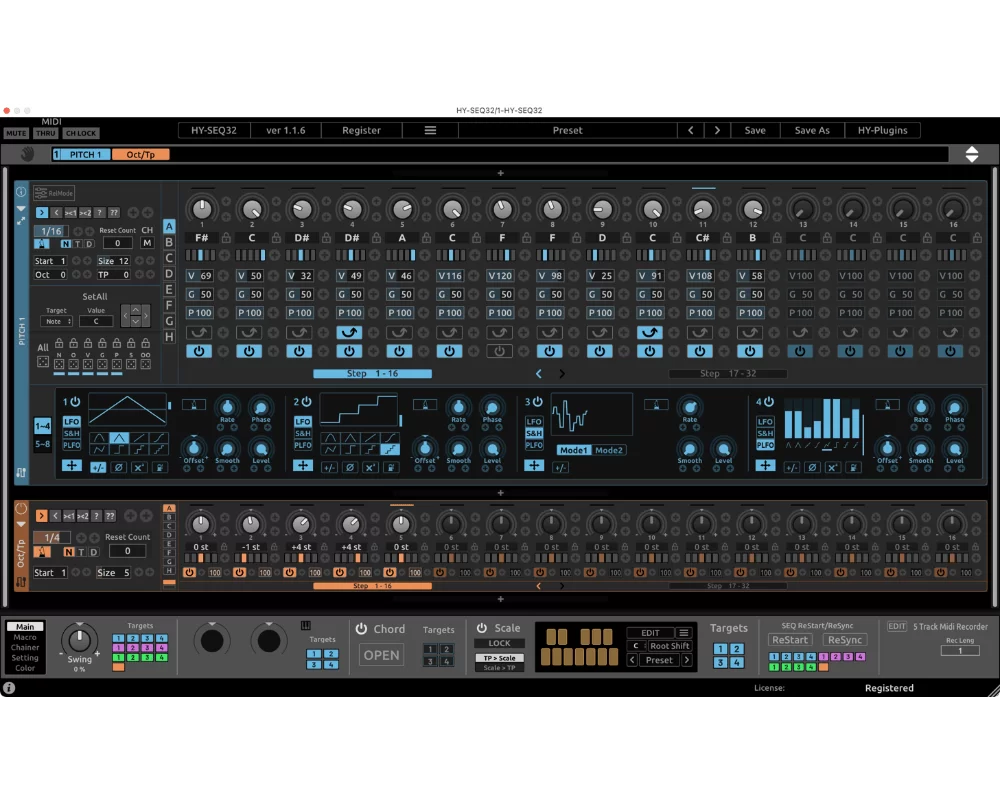Click the metronome icon under 1/16
The width and height of the screenshot is (1000, 800).
point(41,244)
